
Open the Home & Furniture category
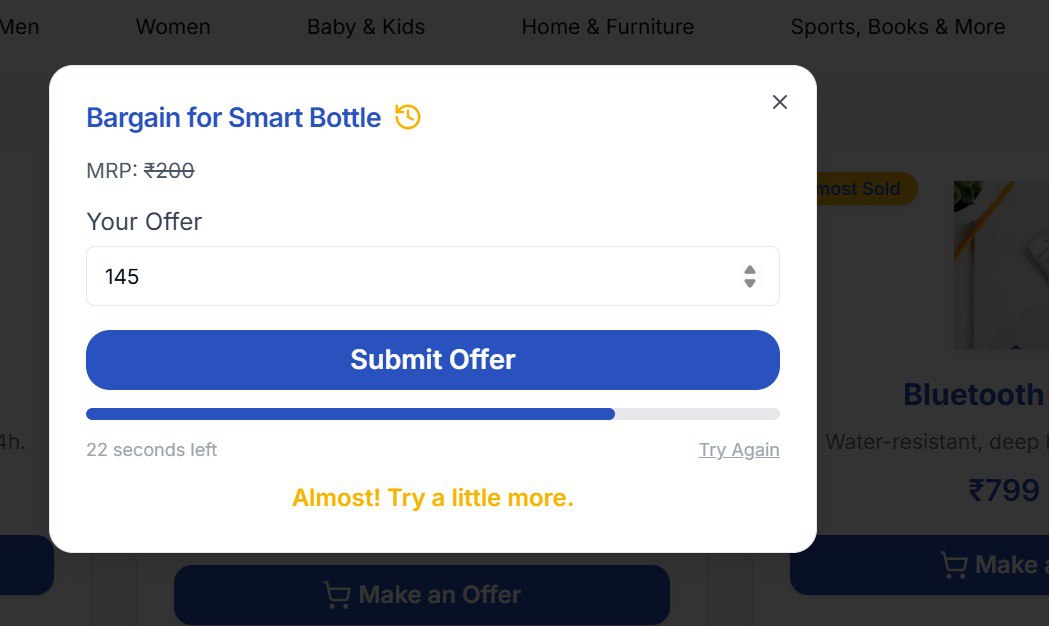(607, 27)
